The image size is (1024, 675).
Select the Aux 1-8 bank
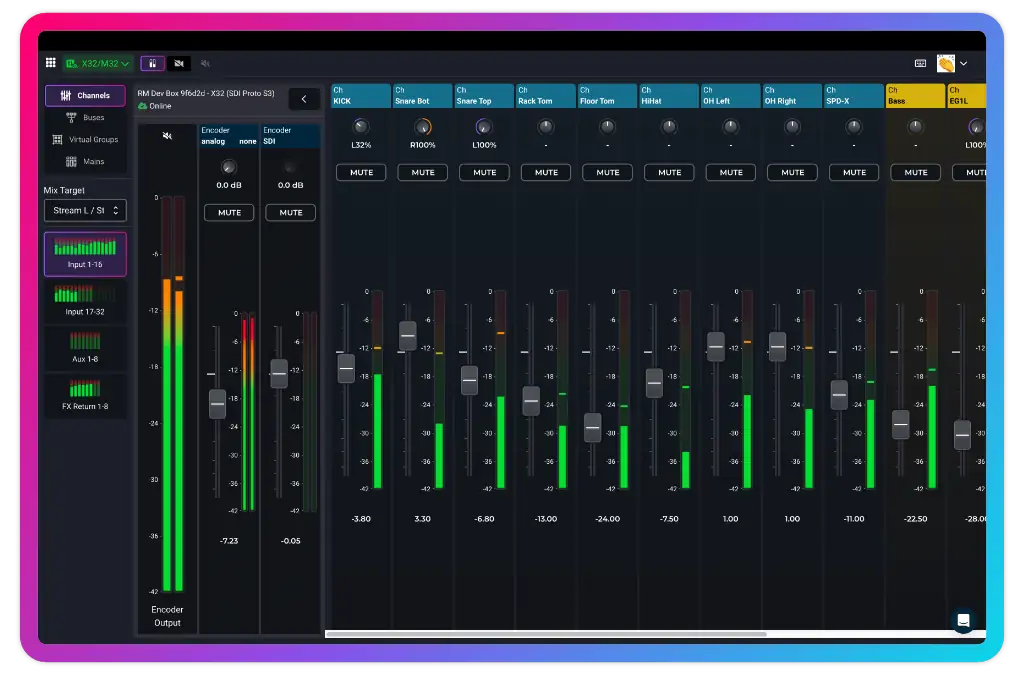85,345
